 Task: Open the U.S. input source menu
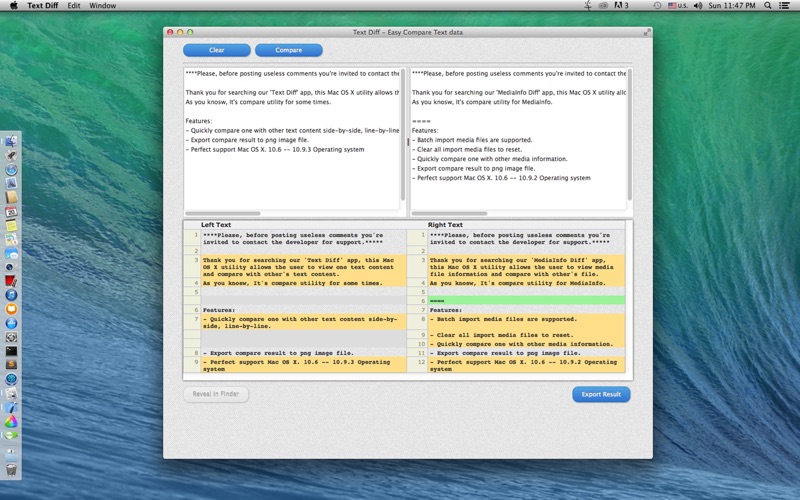coord(678,5)
